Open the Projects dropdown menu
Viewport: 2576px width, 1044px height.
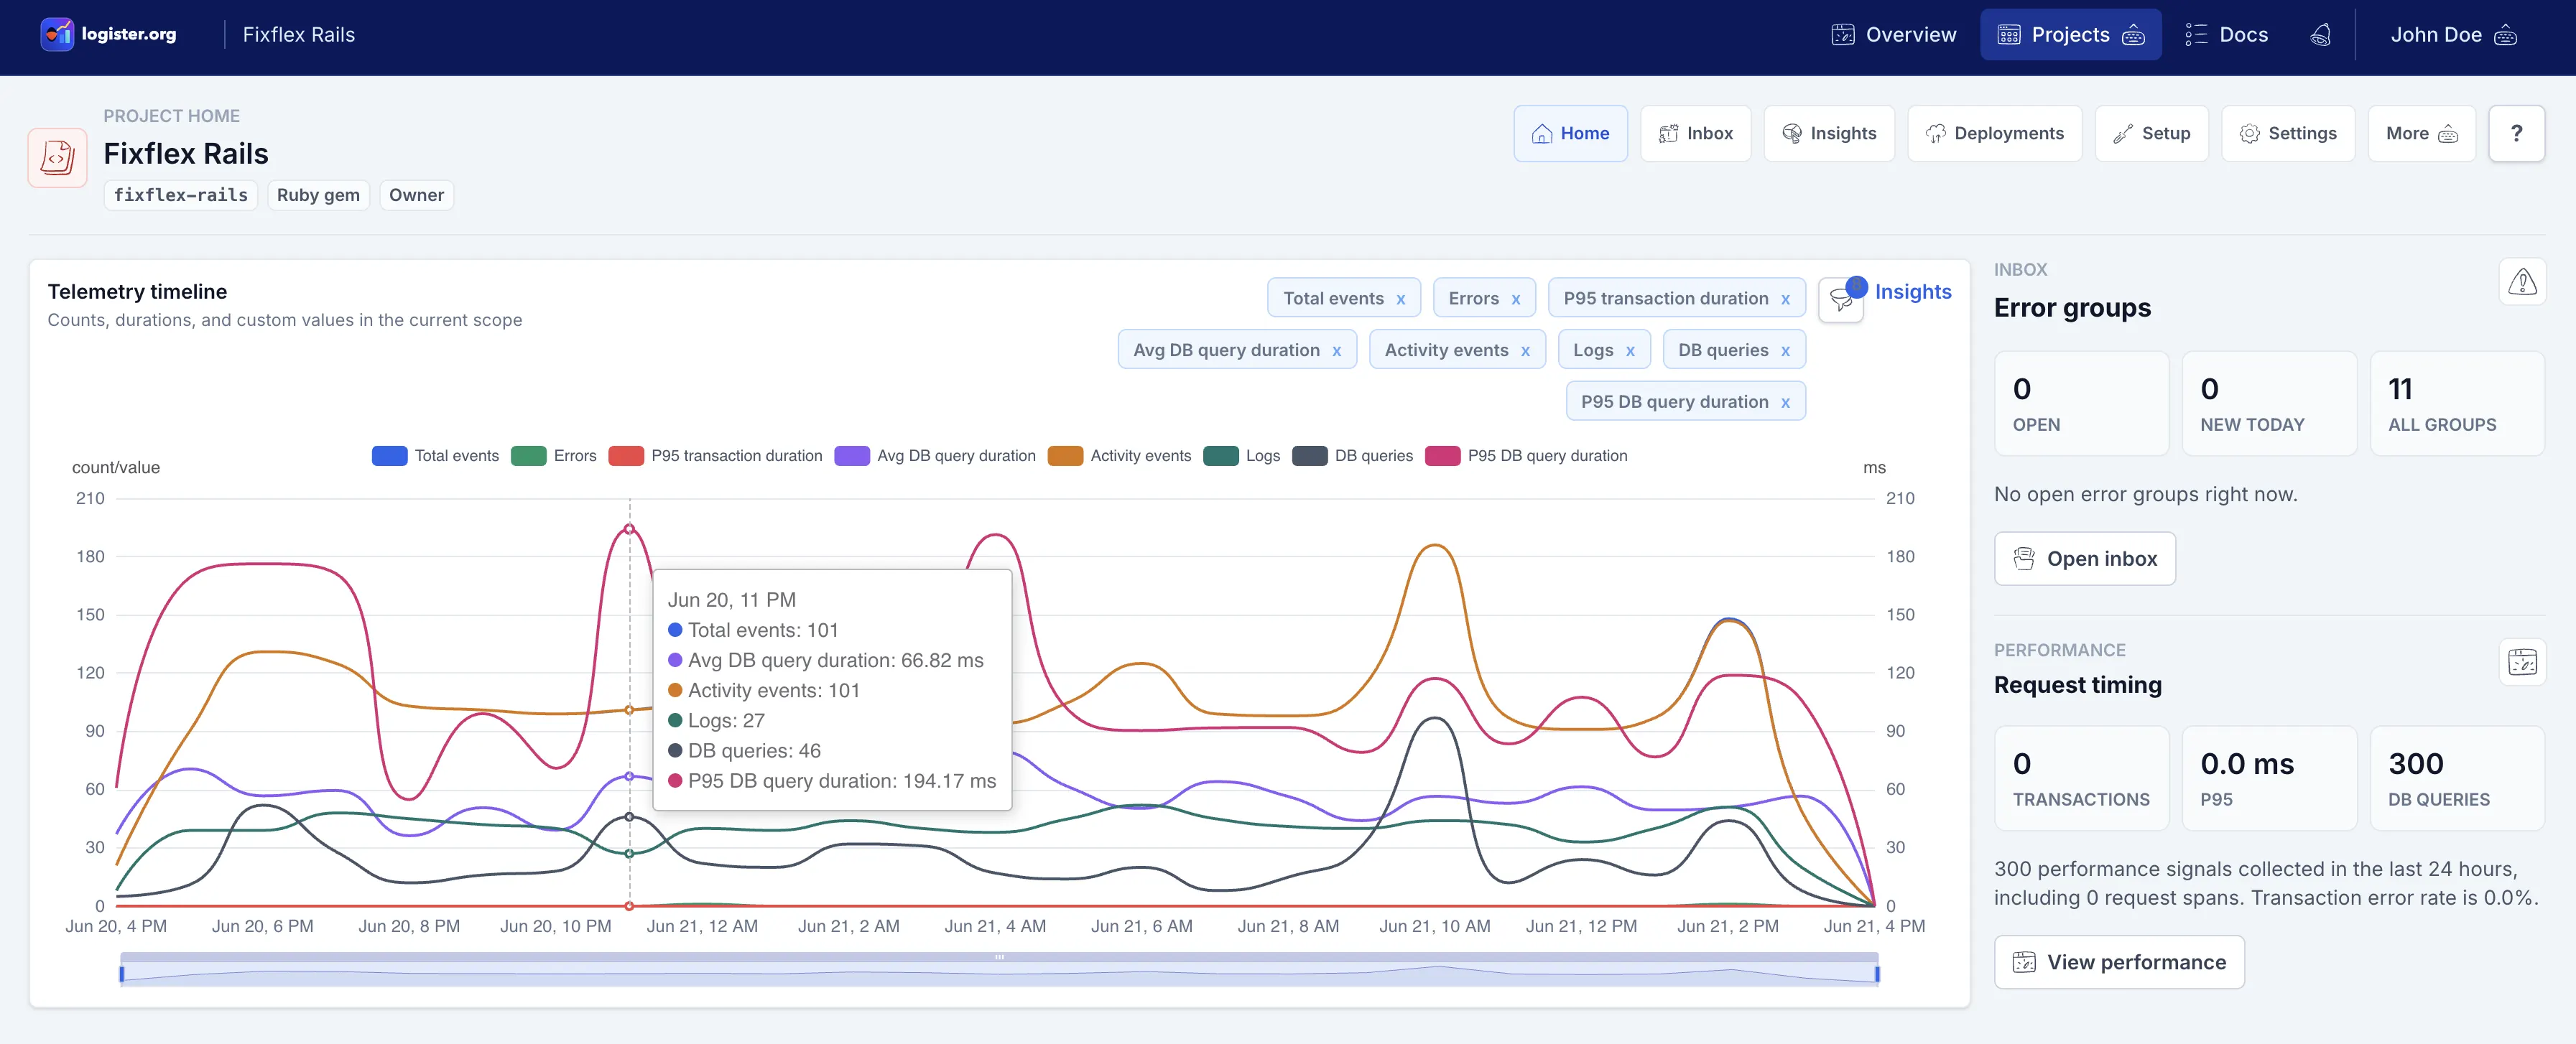pos(2070,35)
